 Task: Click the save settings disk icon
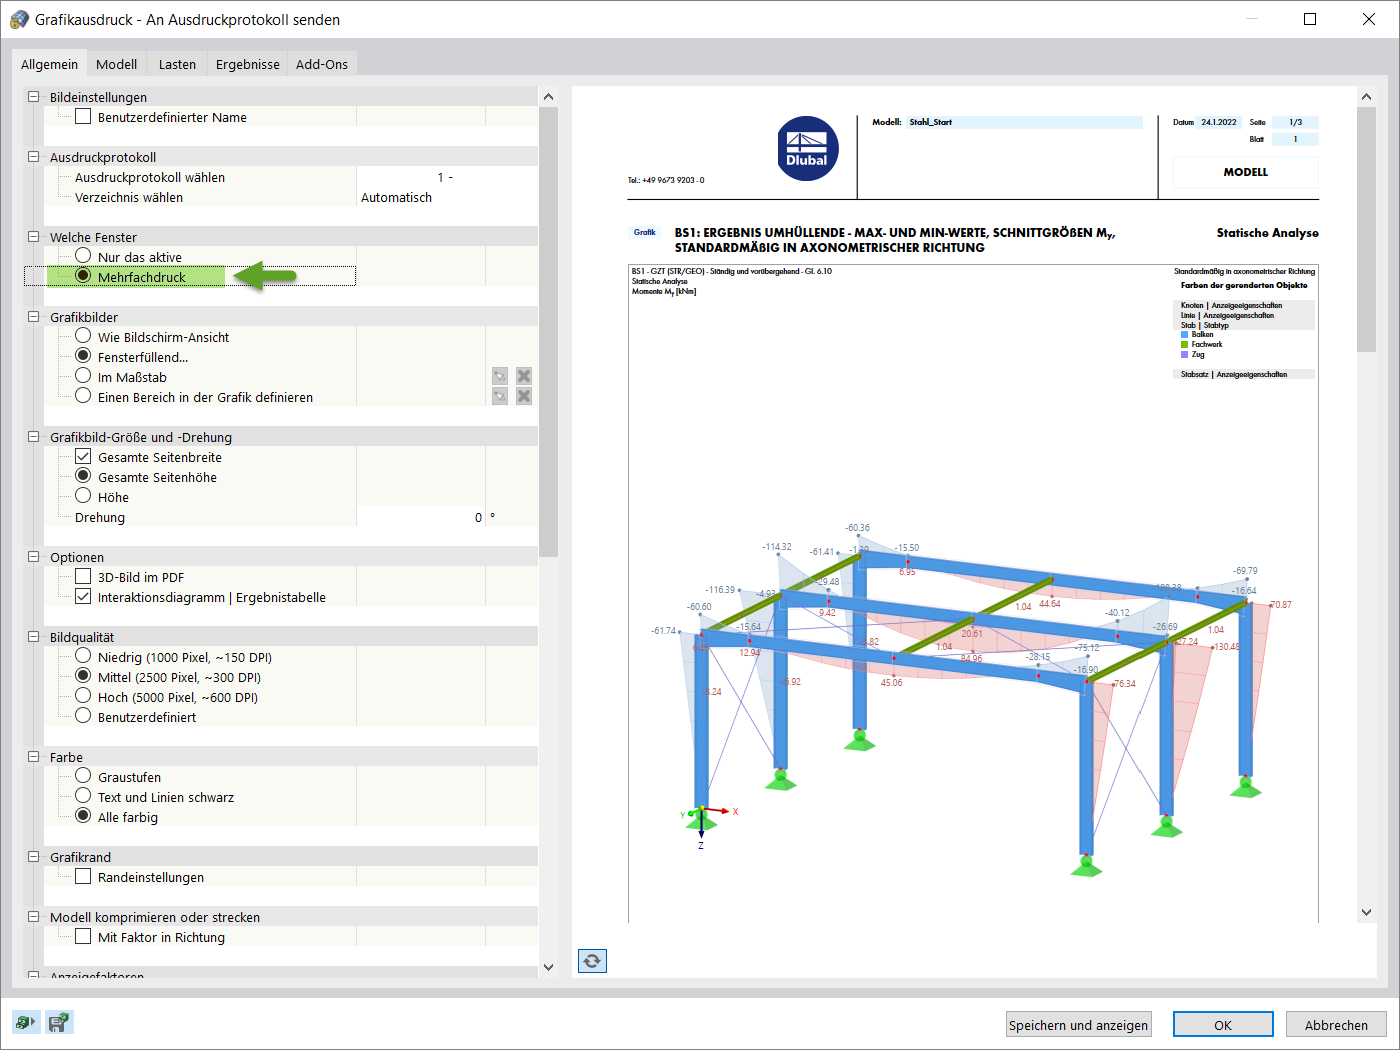pyautogui.click(x=59, y=1022)
